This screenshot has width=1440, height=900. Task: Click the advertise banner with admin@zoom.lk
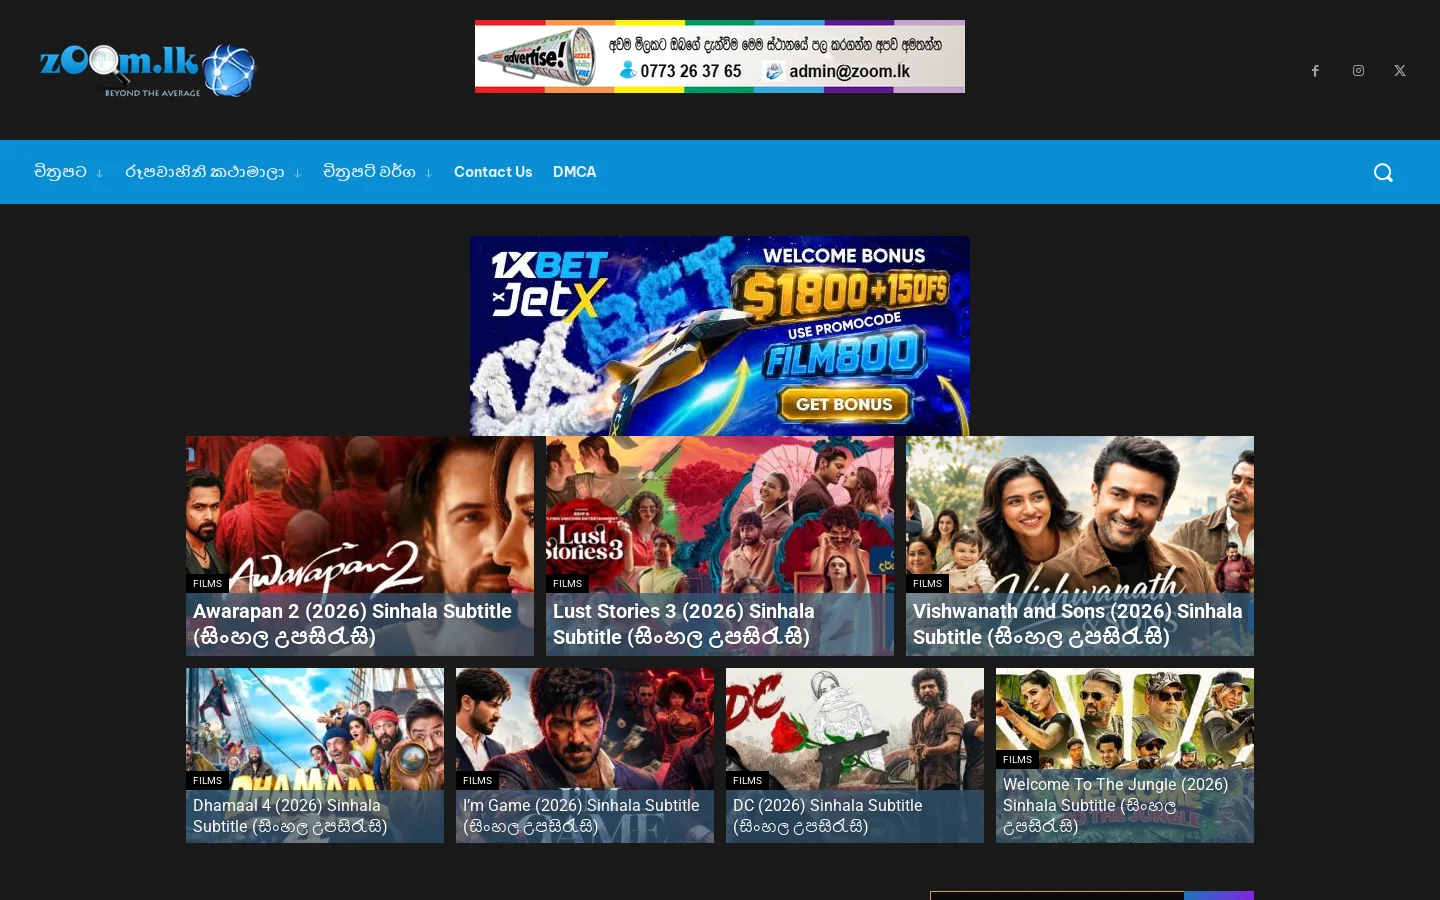720,57
